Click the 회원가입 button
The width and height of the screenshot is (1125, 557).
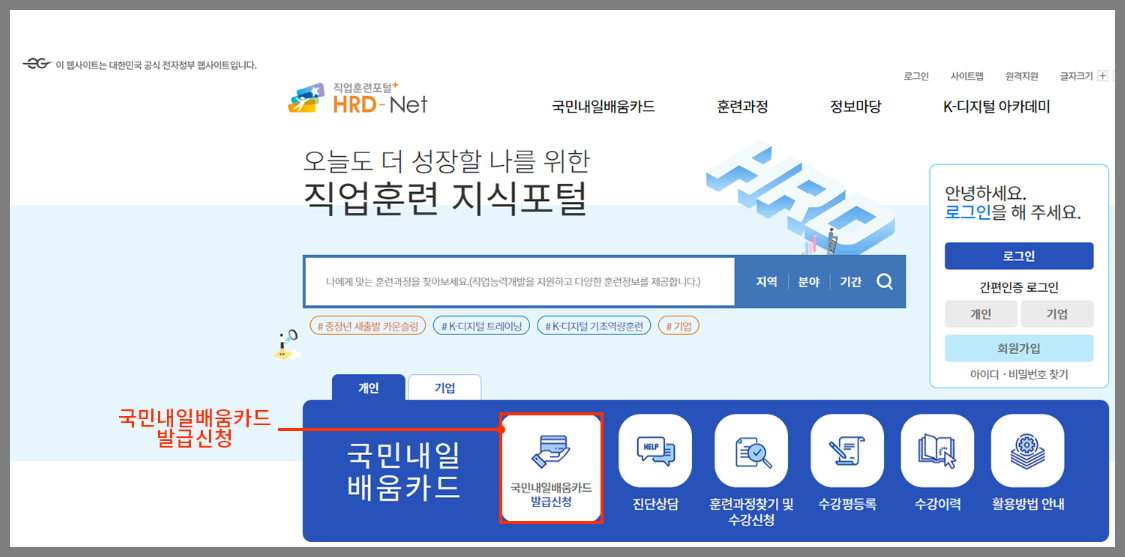[x=1019, y=348]
